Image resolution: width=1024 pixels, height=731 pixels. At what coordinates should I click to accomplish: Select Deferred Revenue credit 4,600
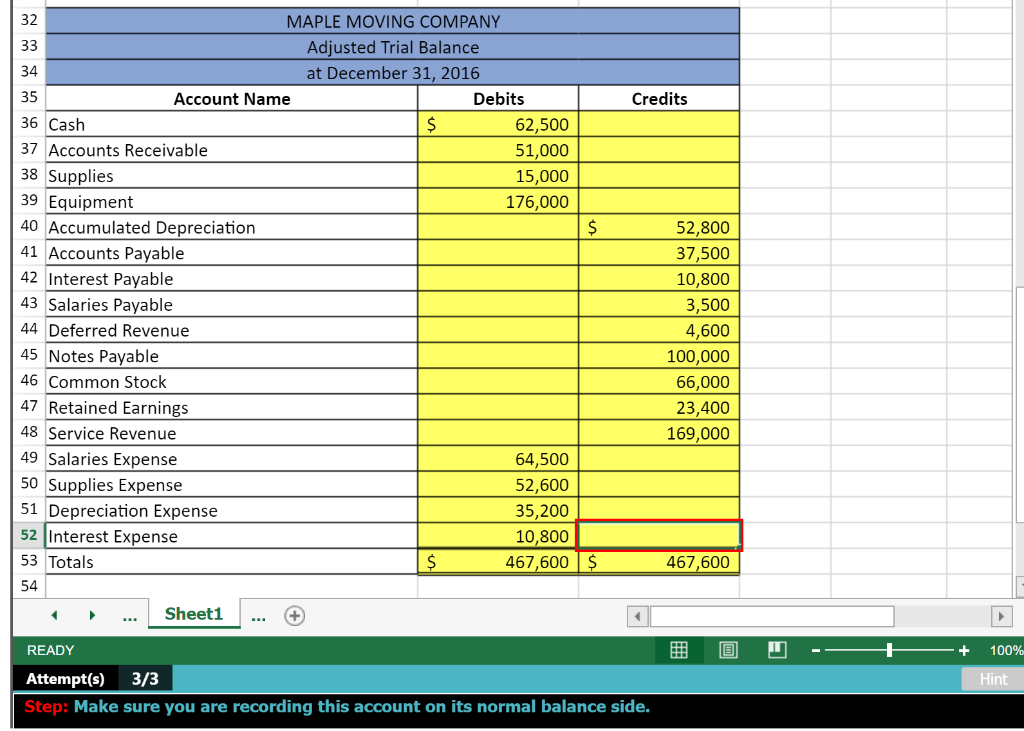(659, 330)
